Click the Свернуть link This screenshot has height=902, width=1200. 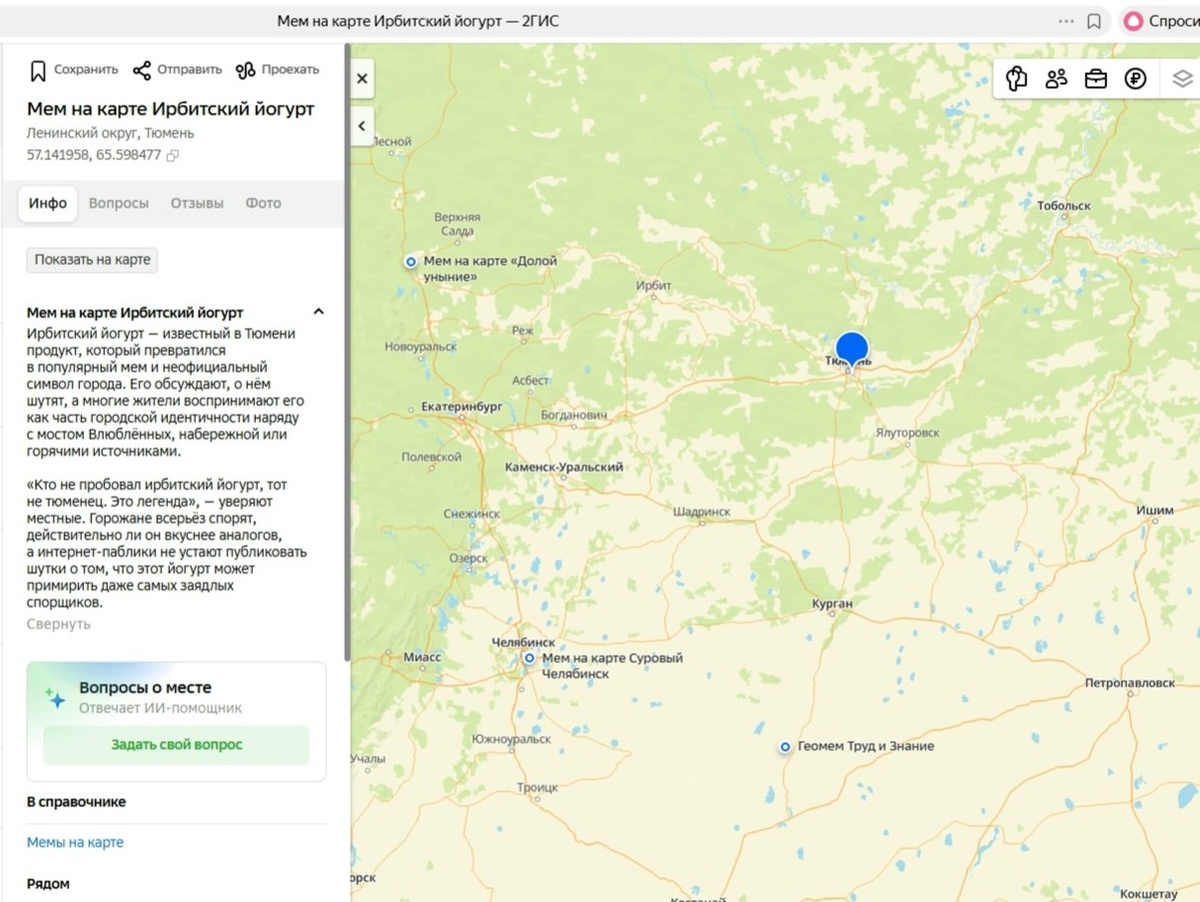59,624
